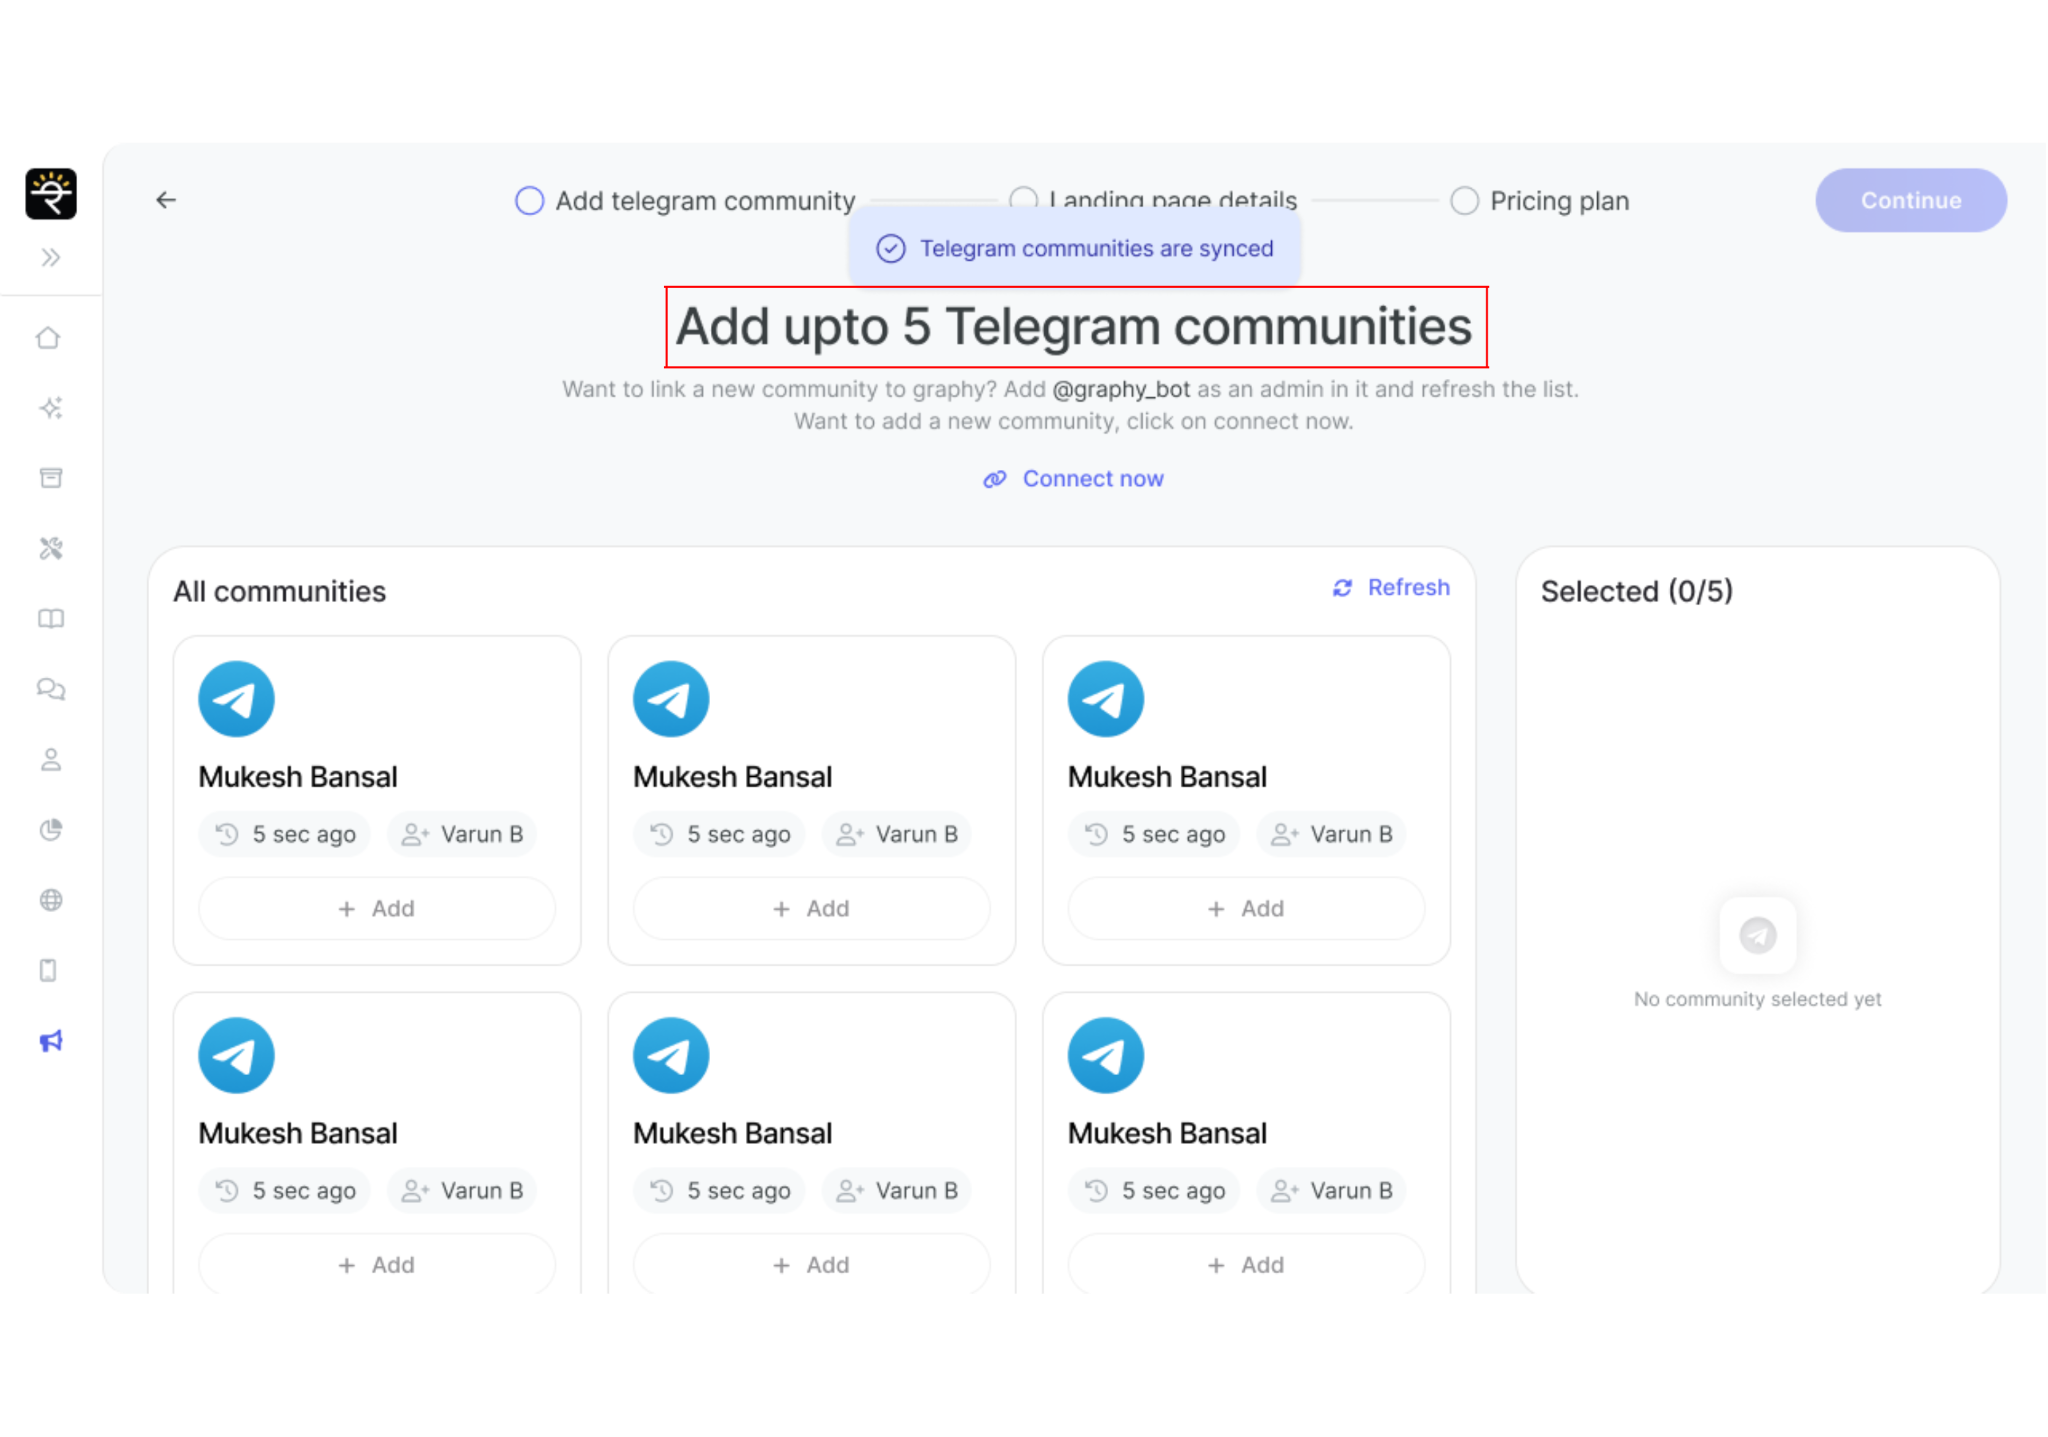Click the globe website icon in the sidebar
The width and height of the screenshot is (2048, 1437).
51,900
